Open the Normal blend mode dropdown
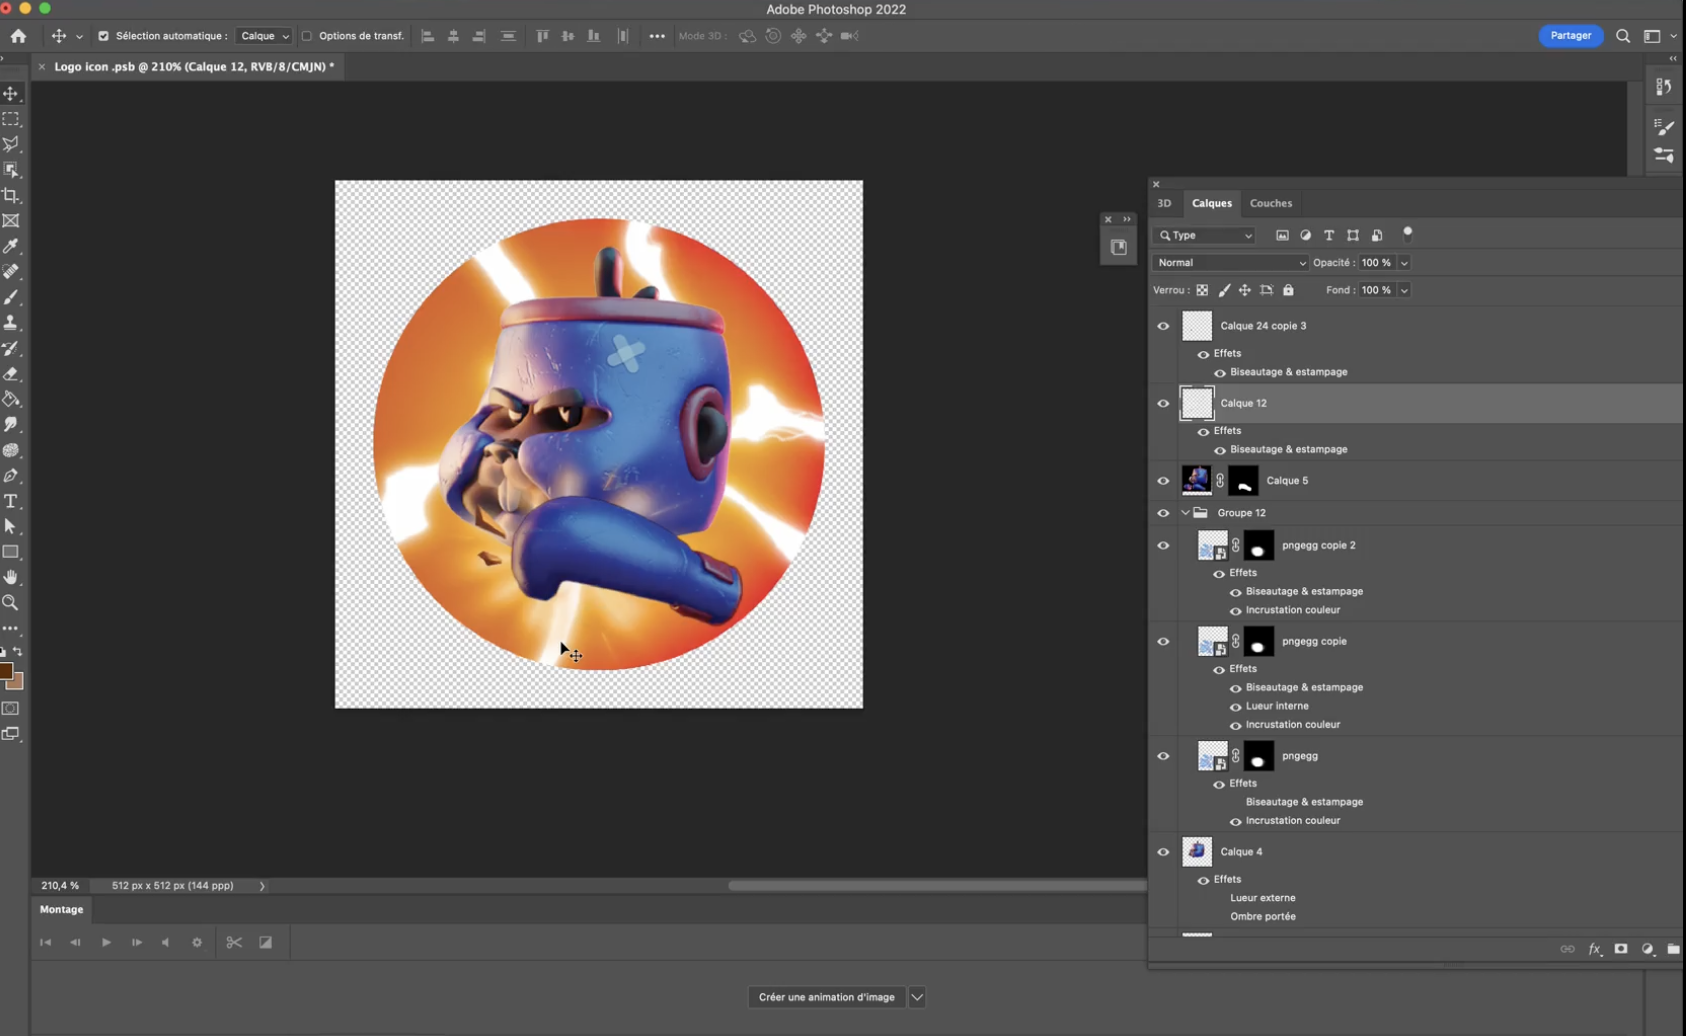The width and height of the screenshot is (1686, 1036). pyautogui.click(x=1230, y=263)
